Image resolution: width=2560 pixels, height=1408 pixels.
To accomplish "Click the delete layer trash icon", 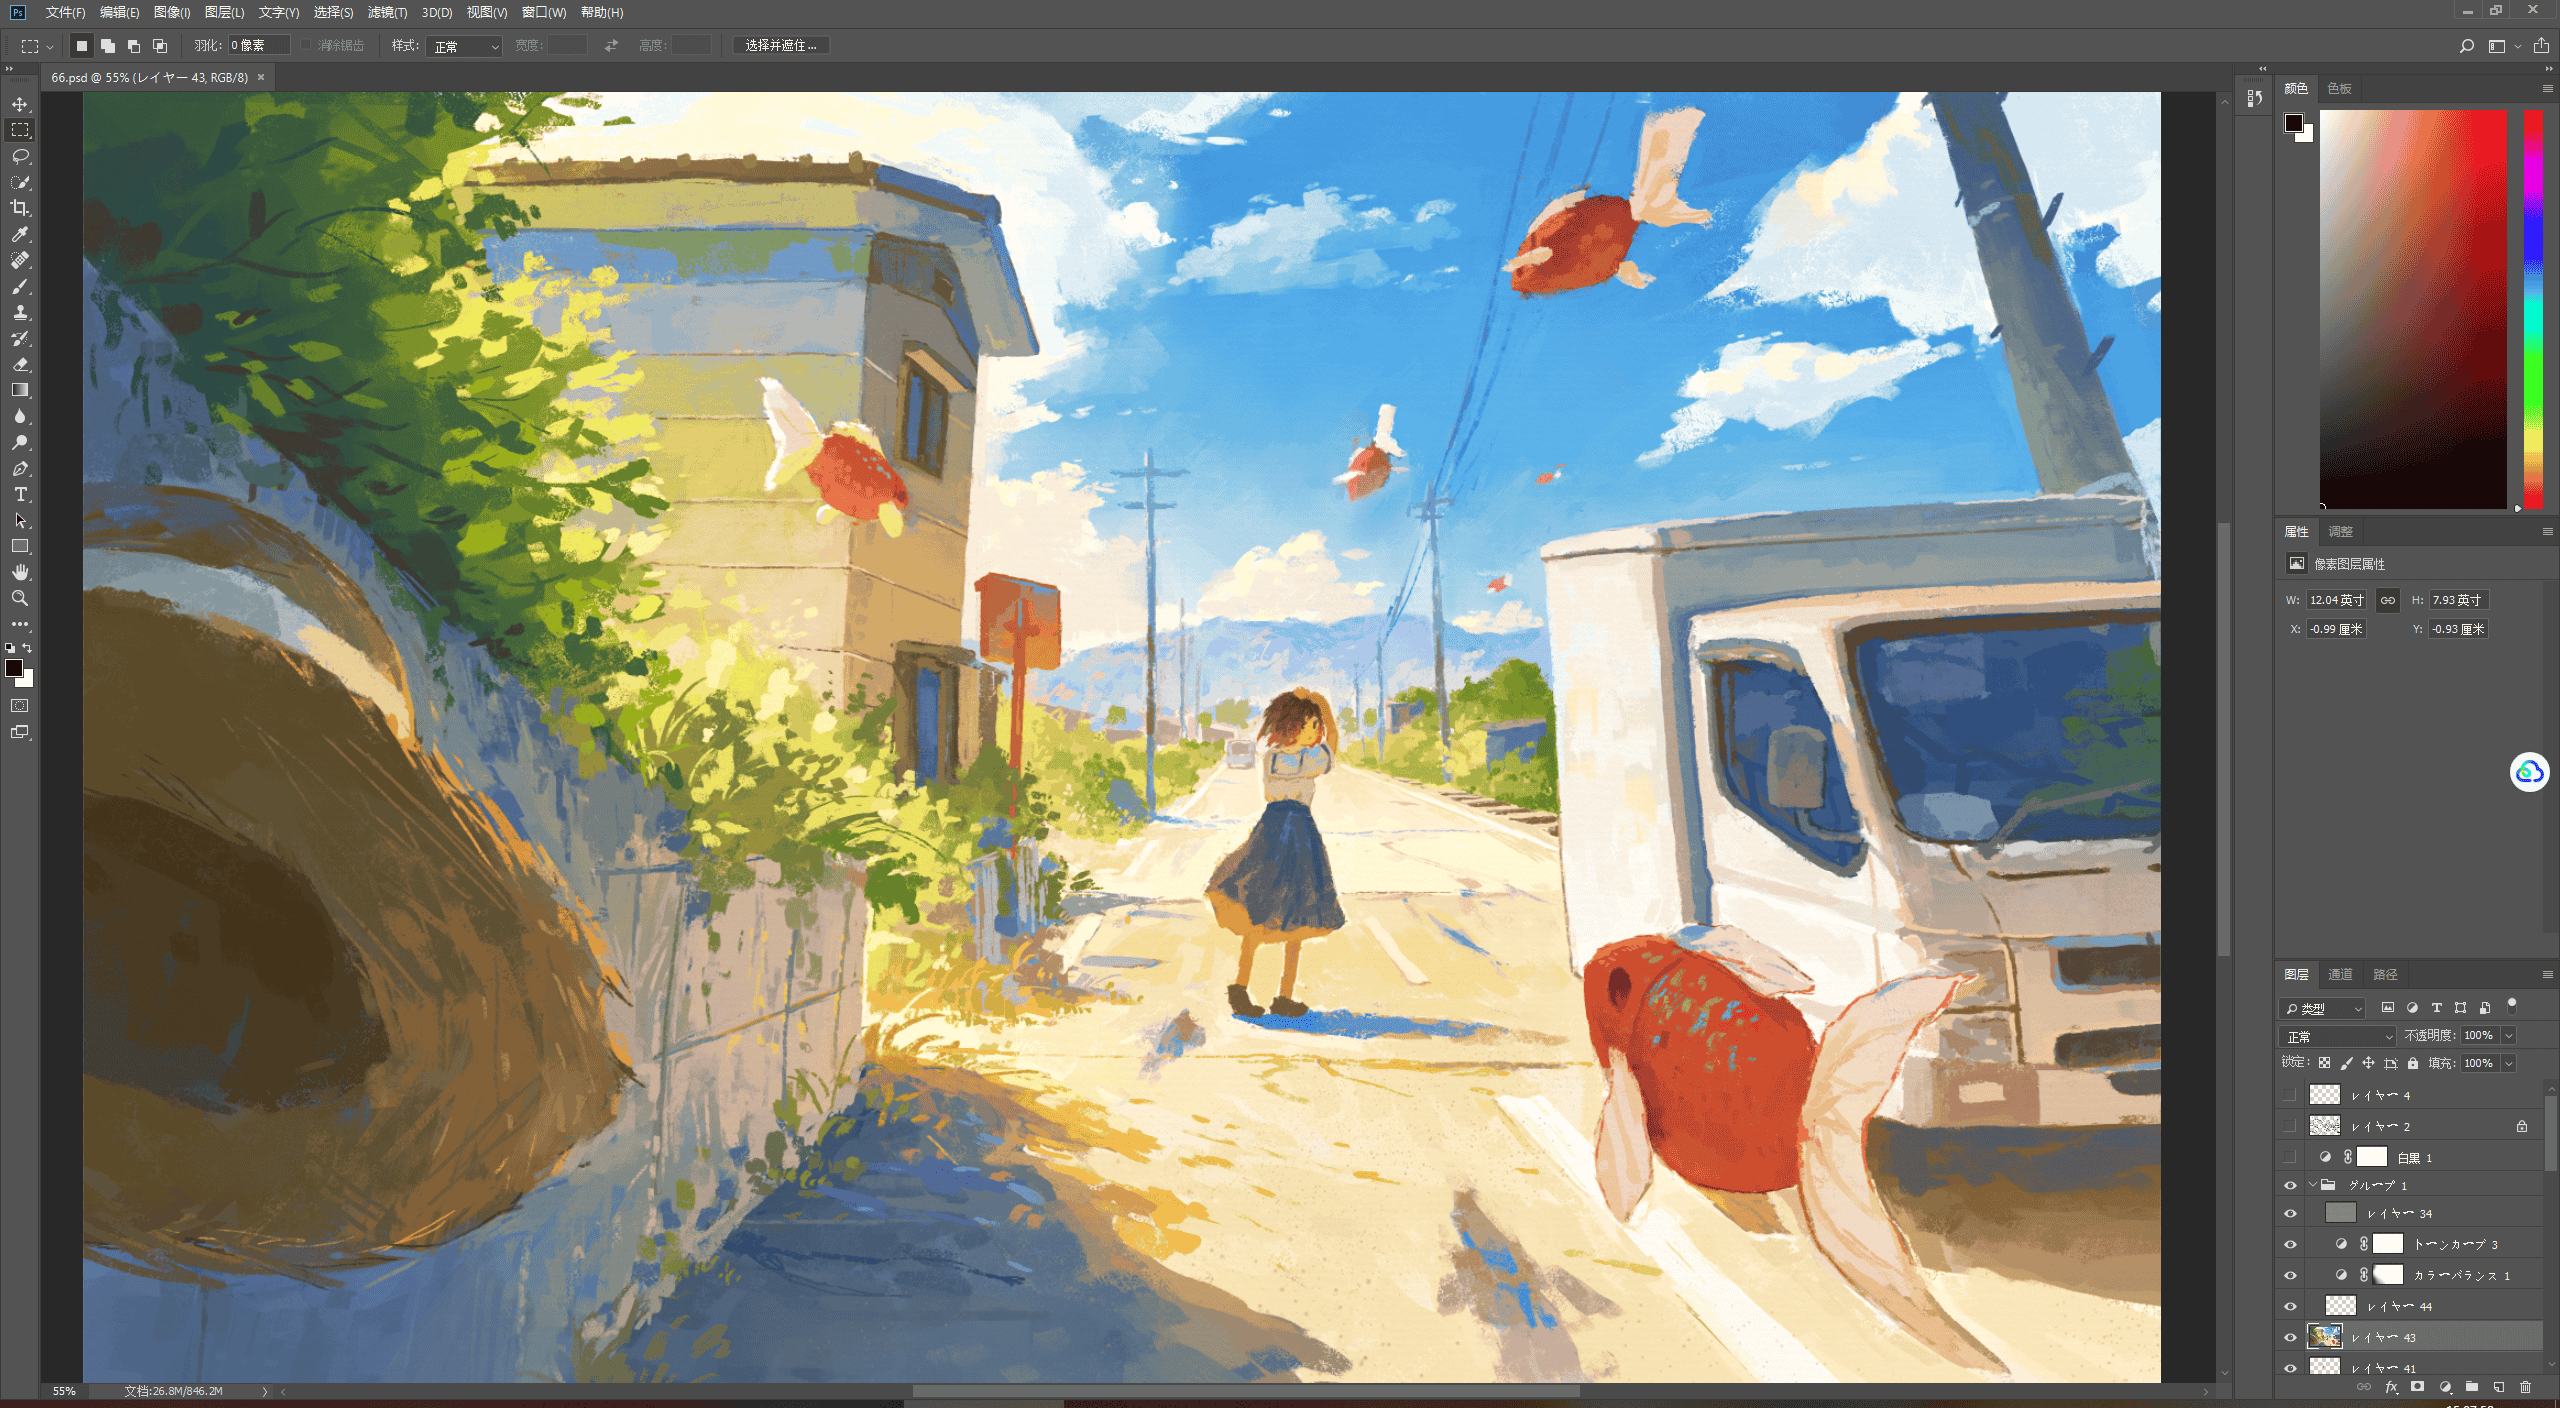I will click(x=2525, y=1387).
